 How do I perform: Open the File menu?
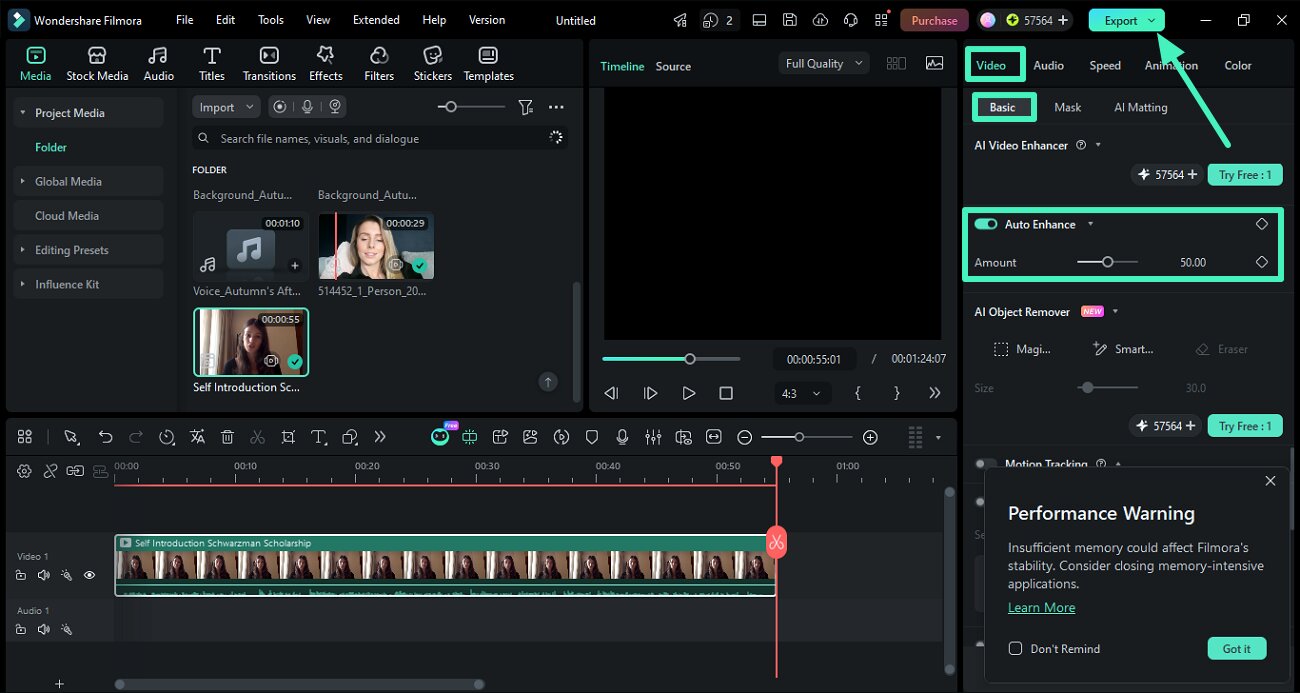185,20
